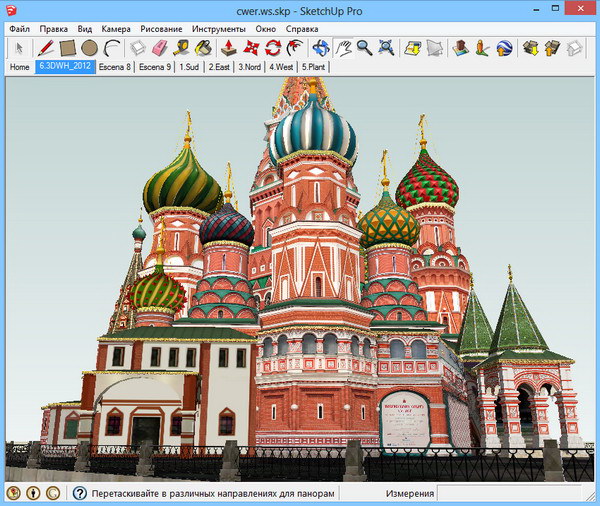
Task: Pick the Line pencil tool
Action: pyautogui.click(x=45, y=47)
